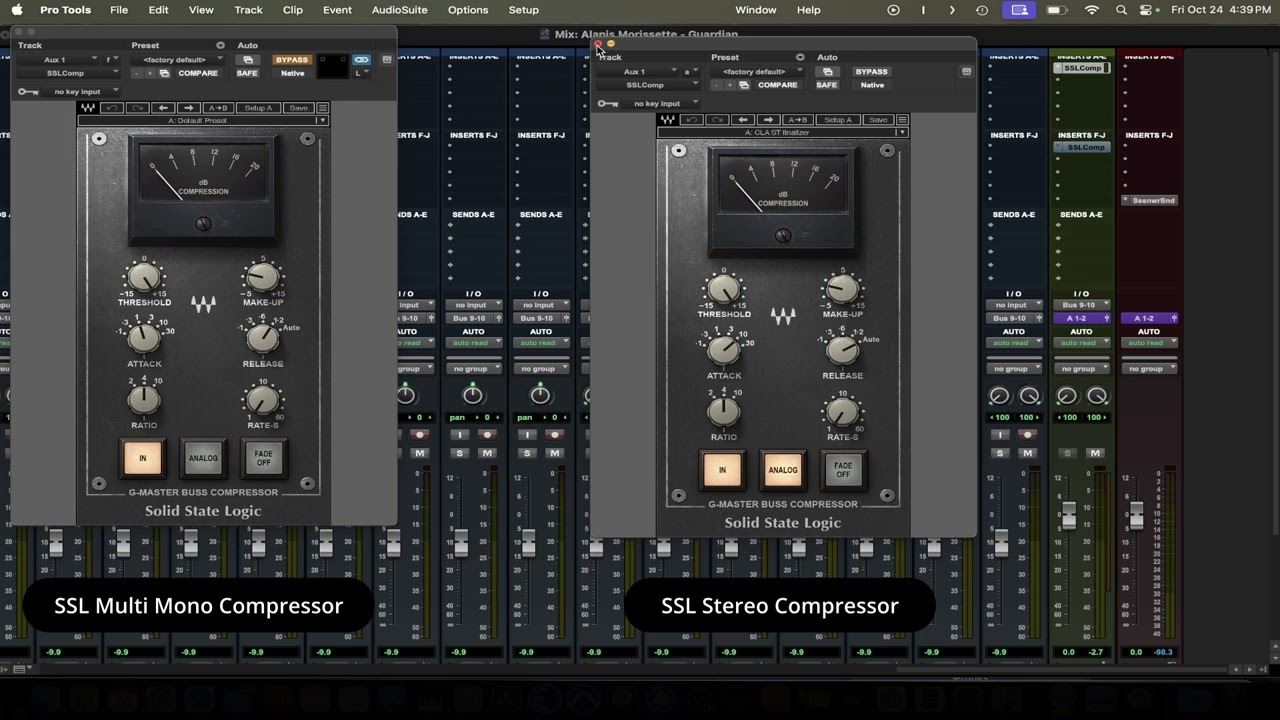Click the preset copy icon beside COMPARE in right plugin
Image resolution: width=1280 pixels, height=720 pixels.
744,85
